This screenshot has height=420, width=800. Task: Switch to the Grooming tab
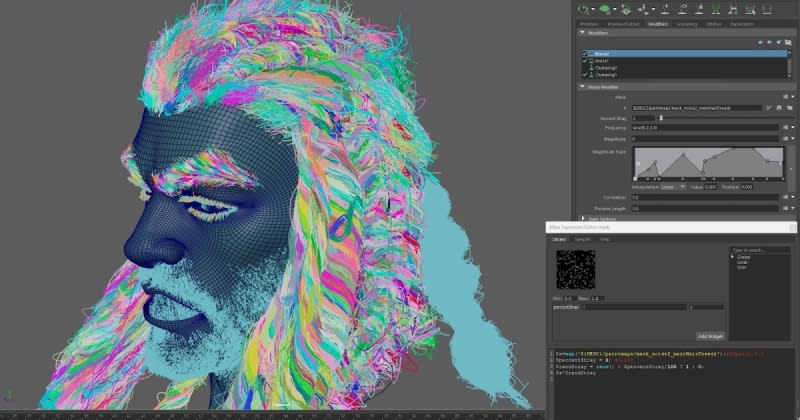[687, 23]
